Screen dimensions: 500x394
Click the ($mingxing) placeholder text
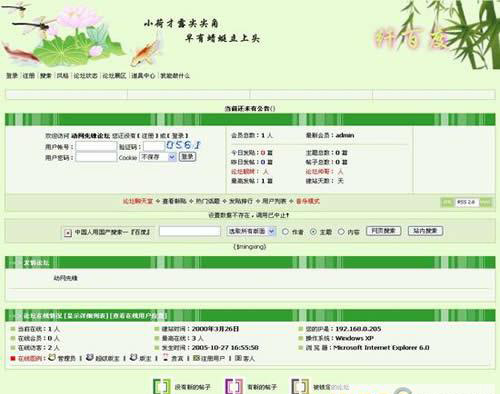pyautogui.click(x=250, y=247)
